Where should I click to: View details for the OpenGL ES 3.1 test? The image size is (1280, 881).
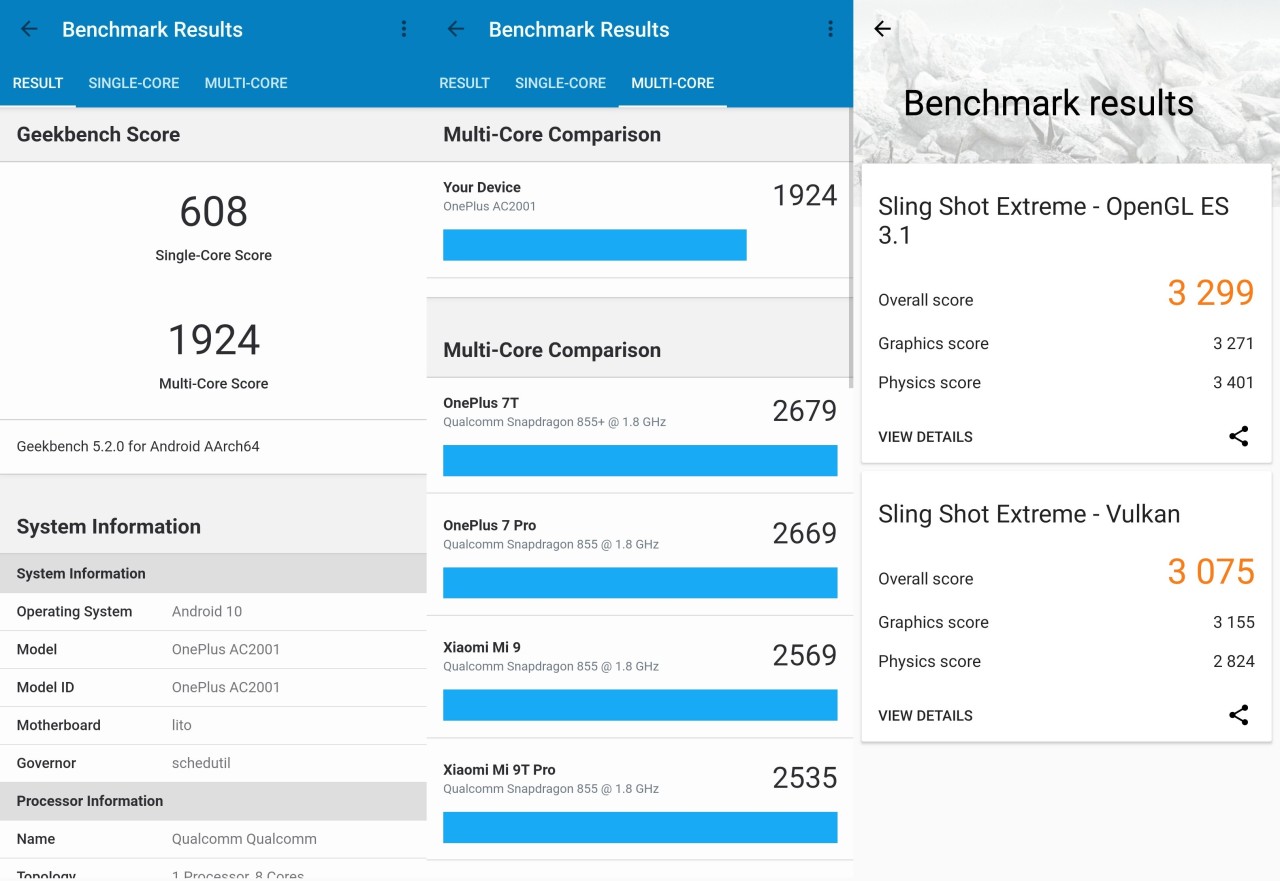[x=925, y=437]
